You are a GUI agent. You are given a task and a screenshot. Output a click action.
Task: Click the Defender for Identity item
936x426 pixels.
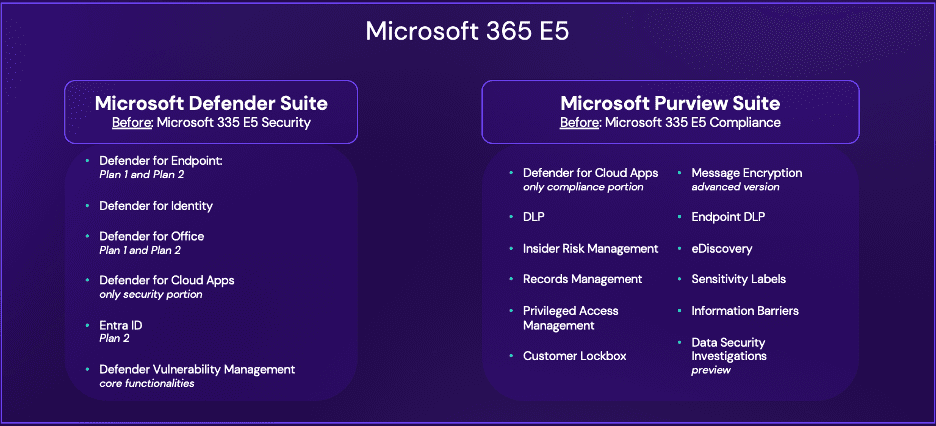tap(155, 206)
